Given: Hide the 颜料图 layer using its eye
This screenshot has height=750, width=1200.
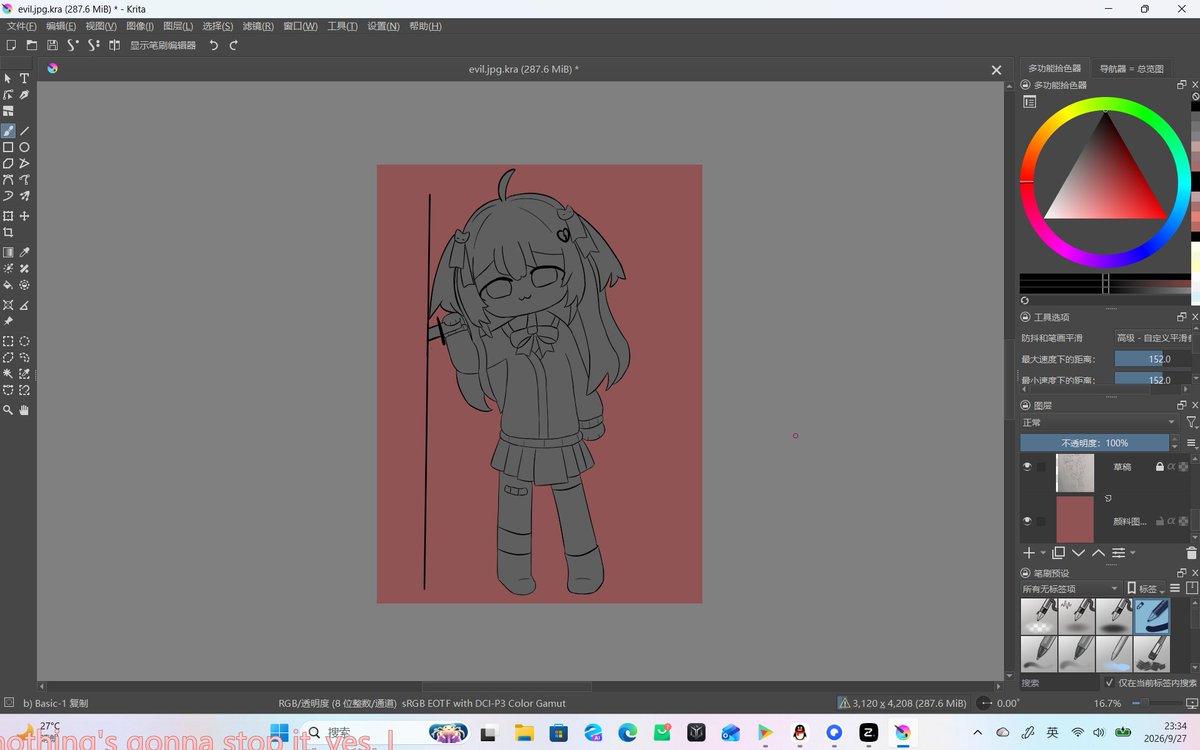Looking at the screenshot, I should pos(1027,521).
